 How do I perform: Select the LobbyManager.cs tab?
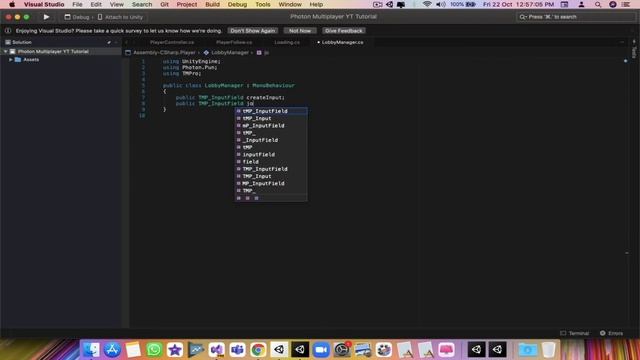click(342, 42)
